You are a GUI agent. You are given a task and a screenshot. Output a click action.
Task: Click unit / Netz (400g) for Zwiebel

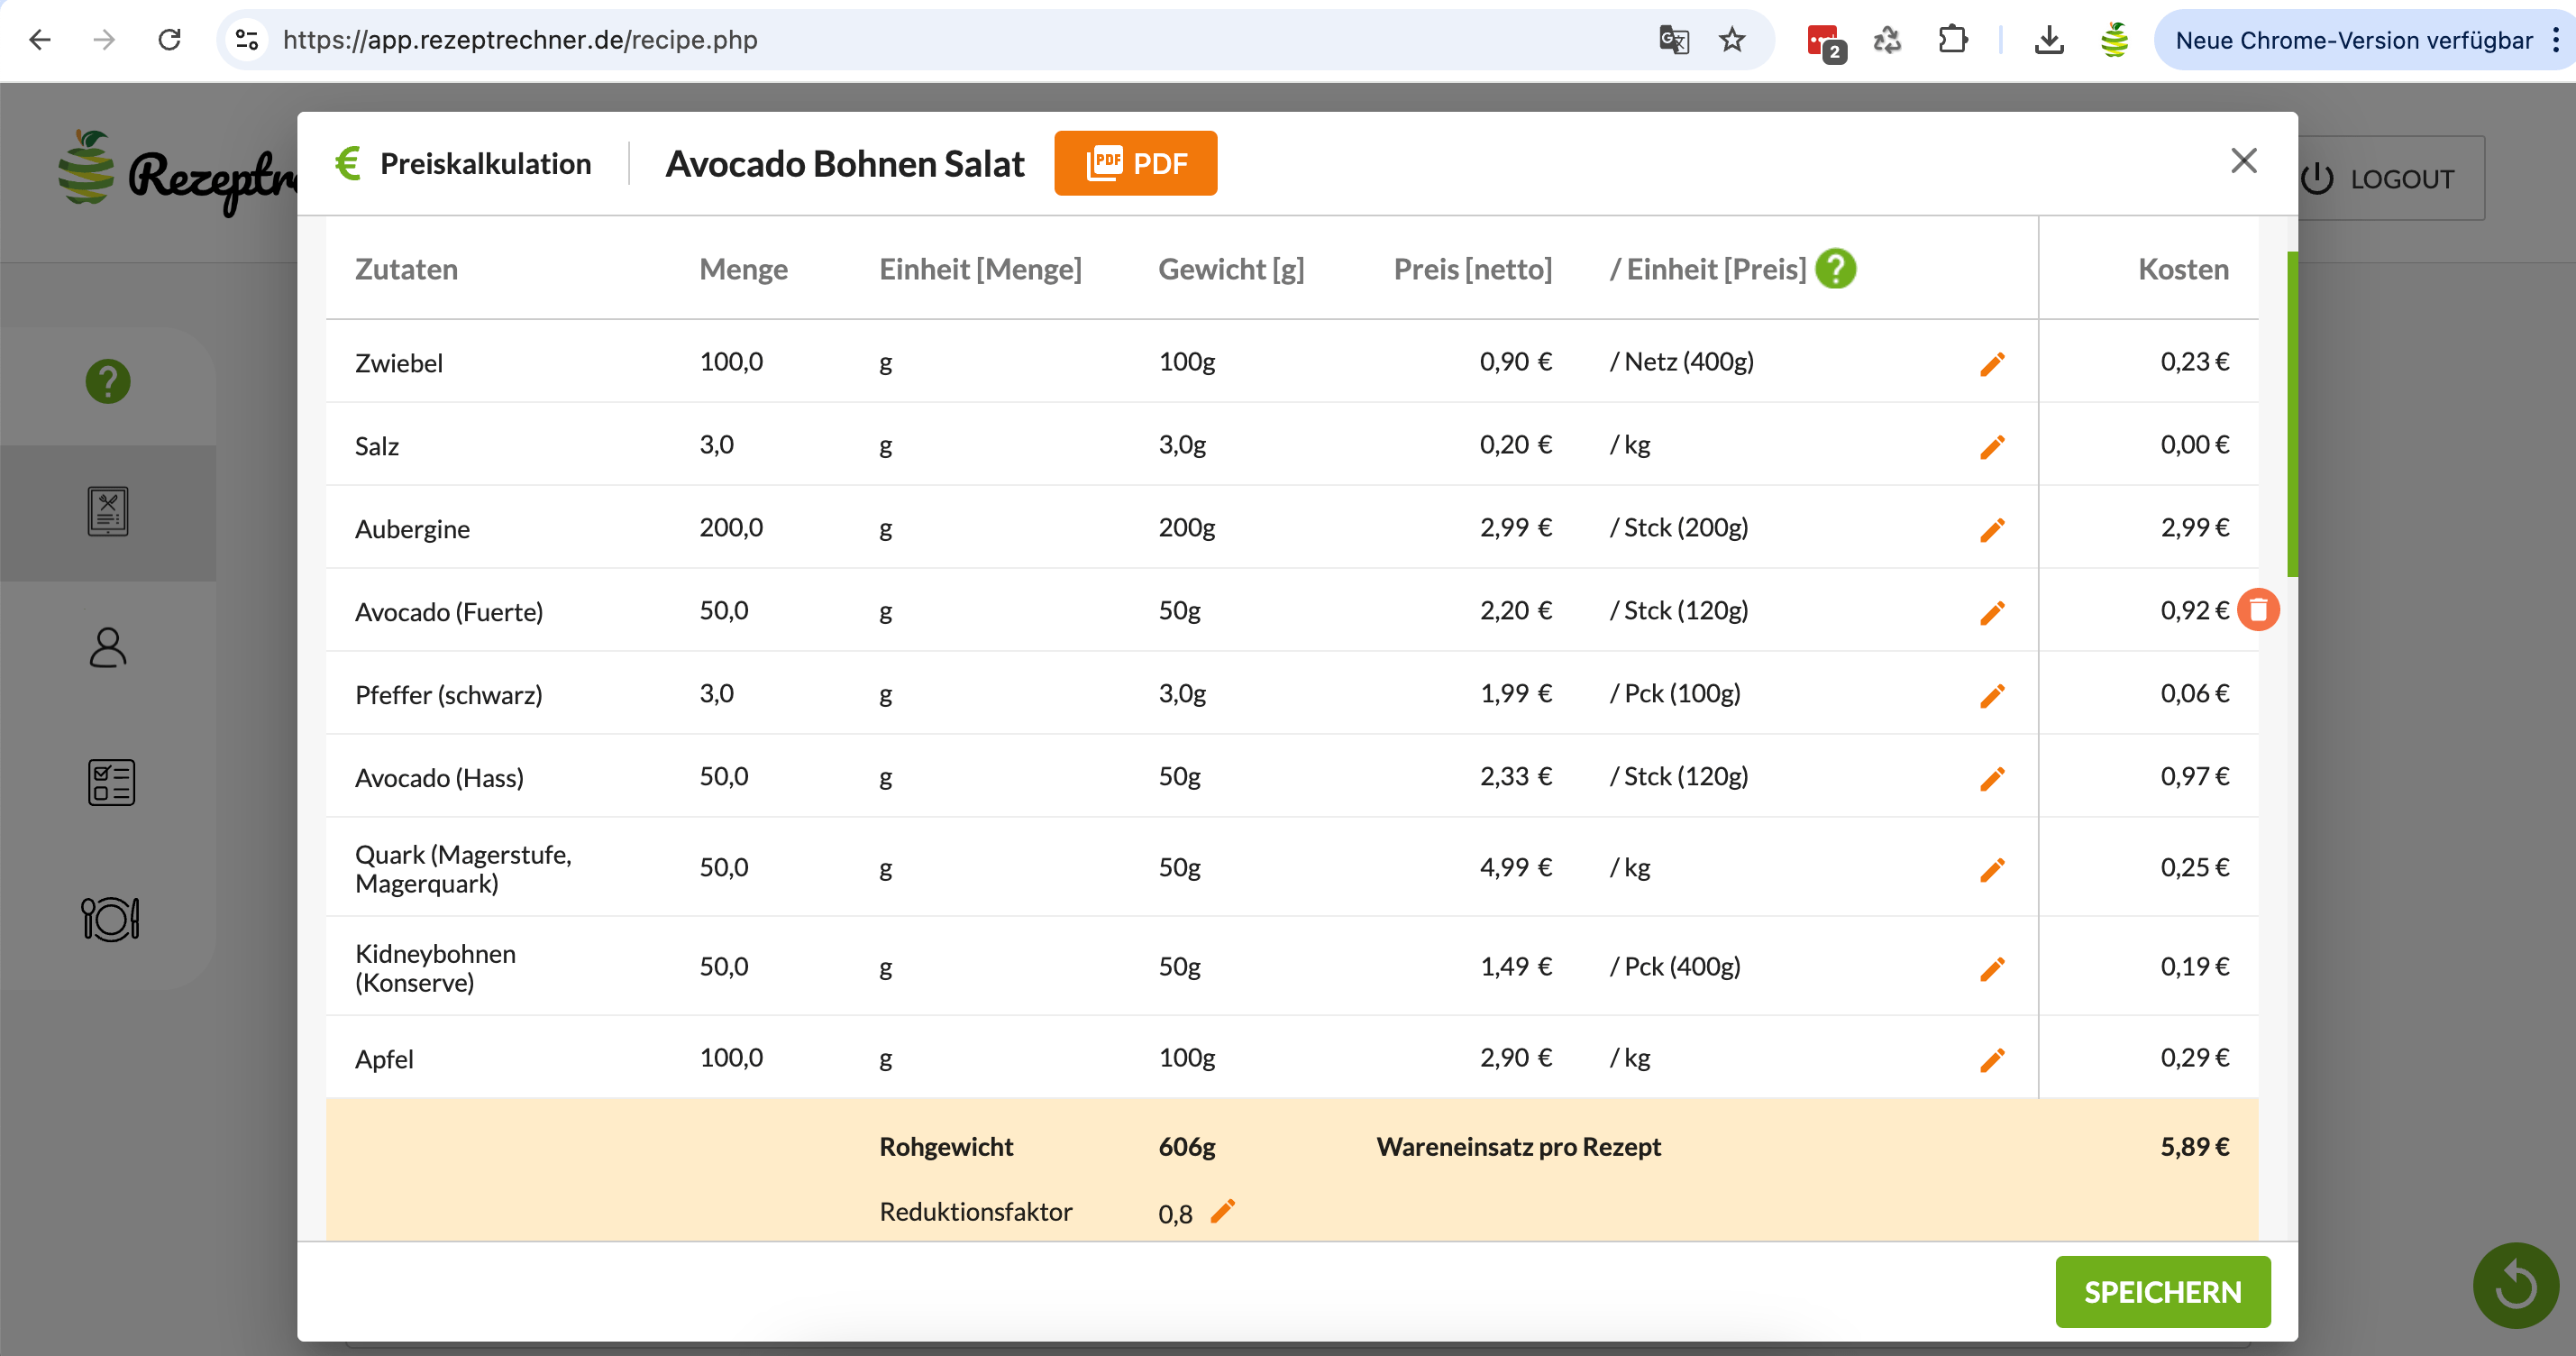pyautogui.click(x=1682, y=361)
